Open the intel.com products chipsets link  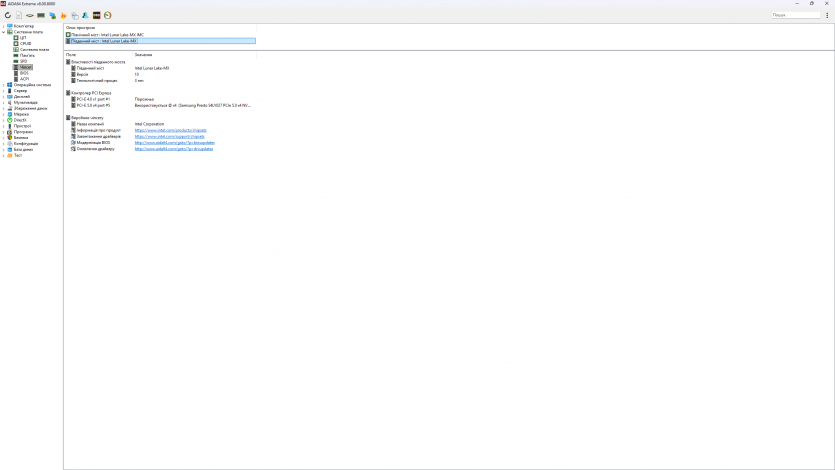[x=170, y=130]
